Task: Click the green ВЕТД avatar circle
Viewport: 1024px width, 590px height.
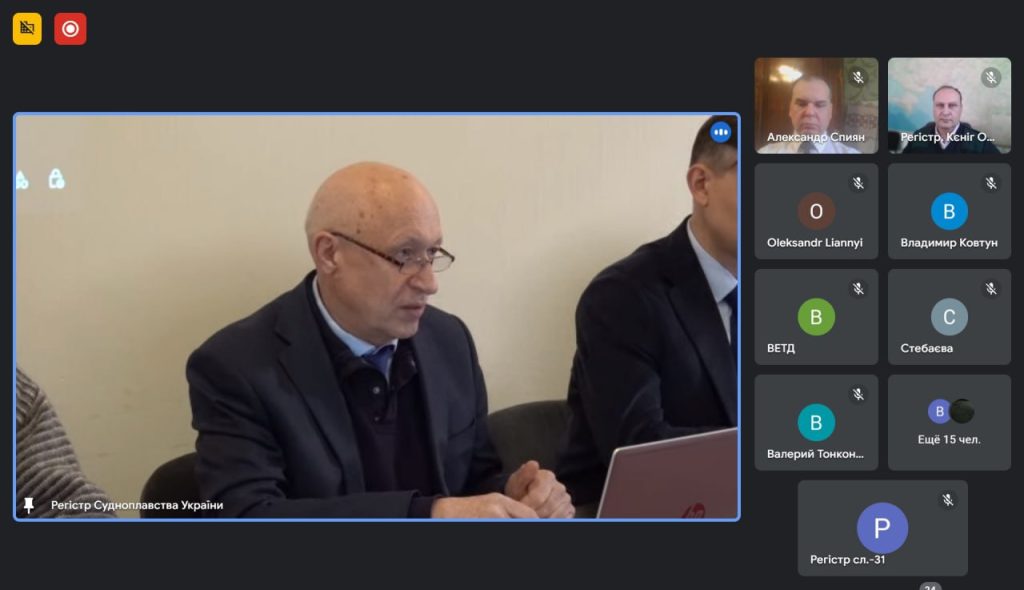Action: 816,317
